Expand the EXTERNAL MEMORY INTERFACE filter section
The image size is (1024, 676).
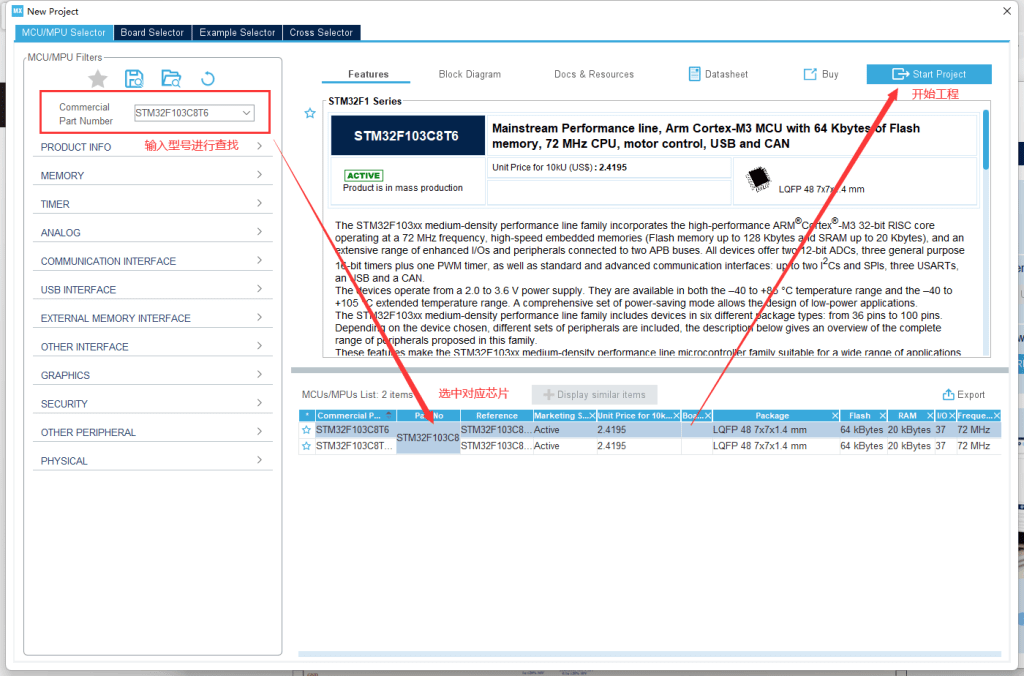(153, 318)
